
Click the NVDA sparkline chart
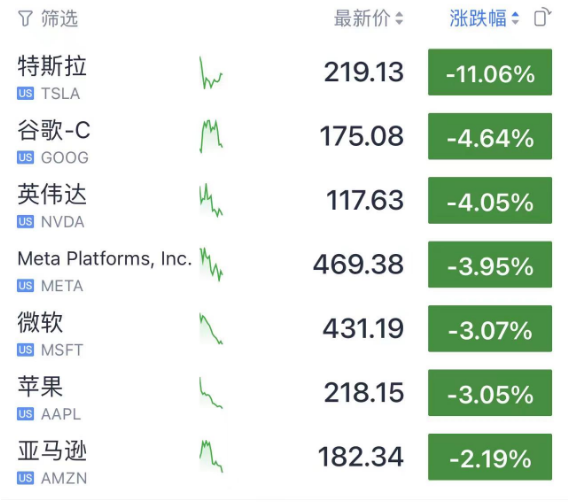(211, 200)
